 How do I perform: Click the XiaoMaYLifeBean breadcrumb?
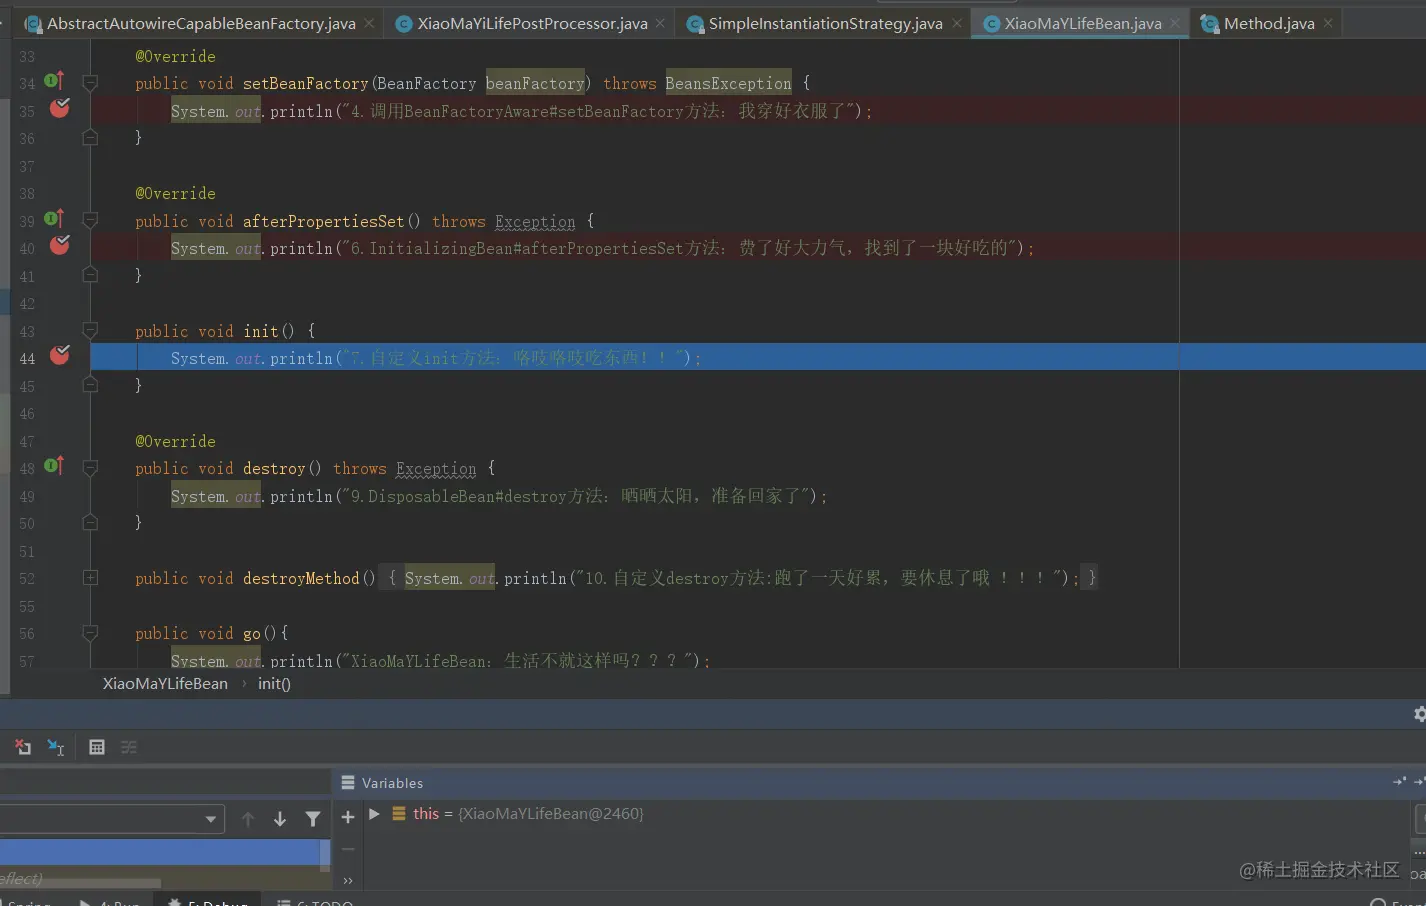pos(165,684)
